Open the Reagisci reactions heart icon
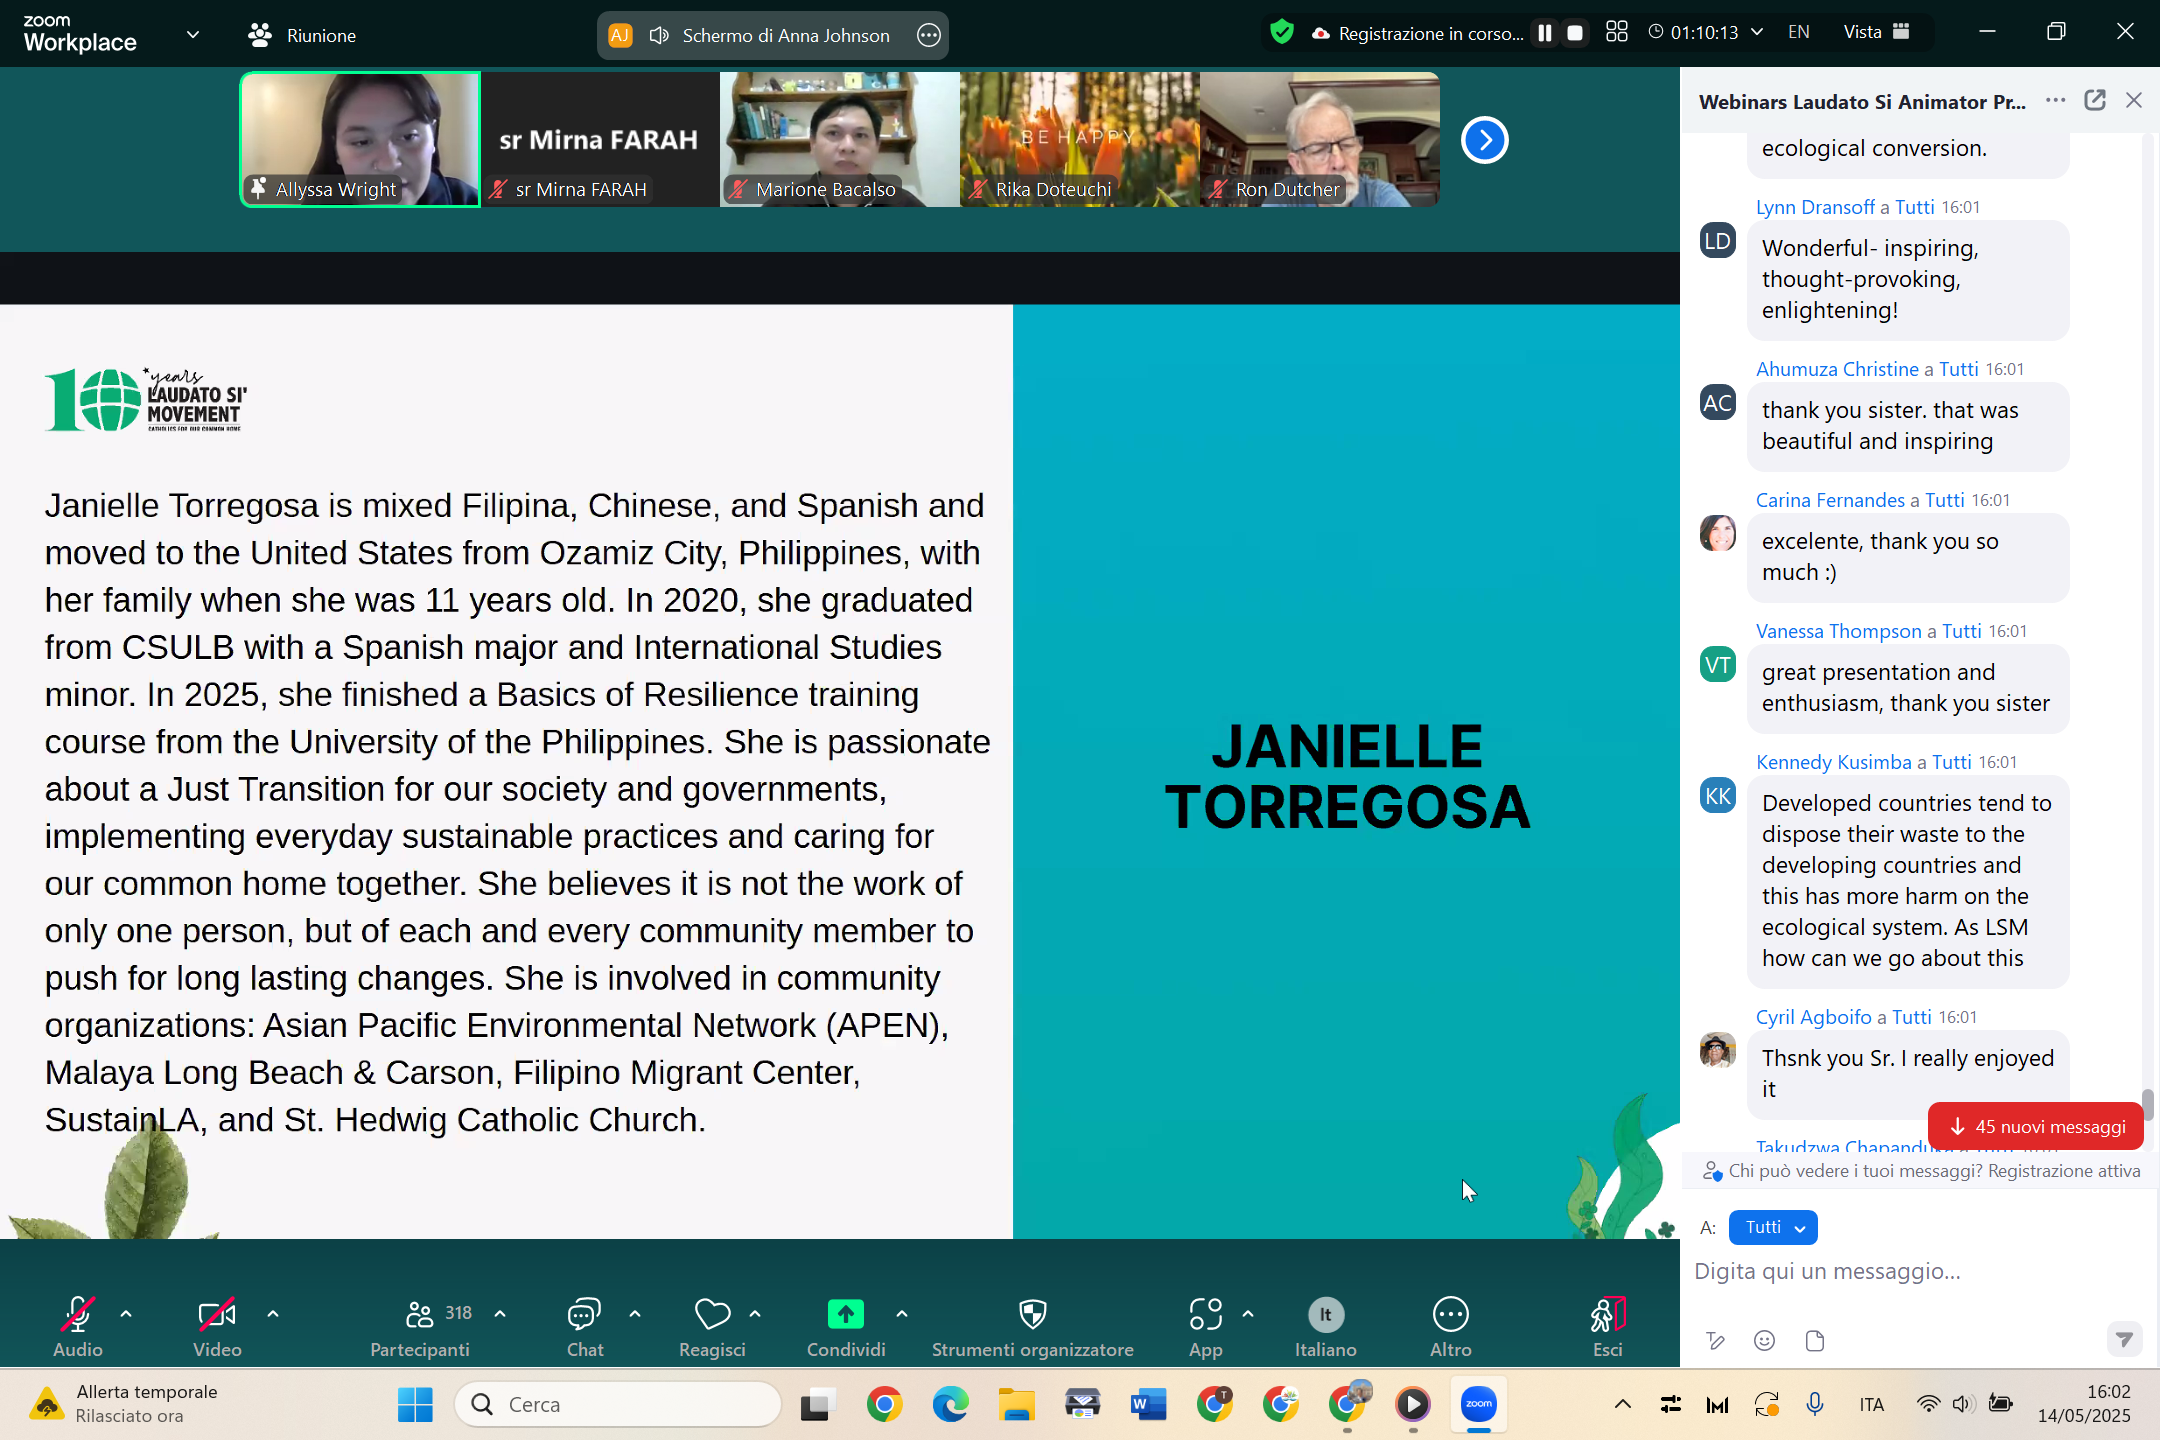 click(x=712, y=1314)
